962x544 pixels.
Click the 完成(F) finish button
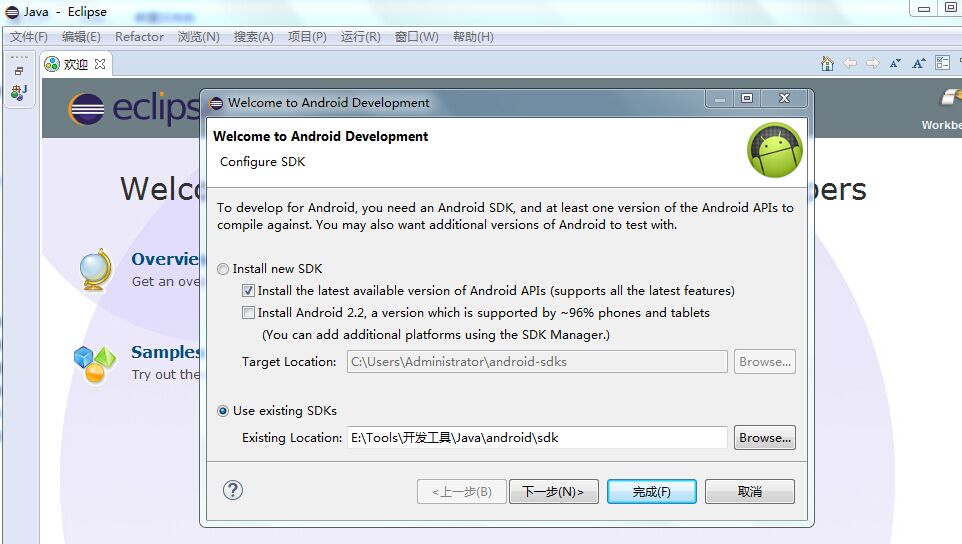[652, 491]
